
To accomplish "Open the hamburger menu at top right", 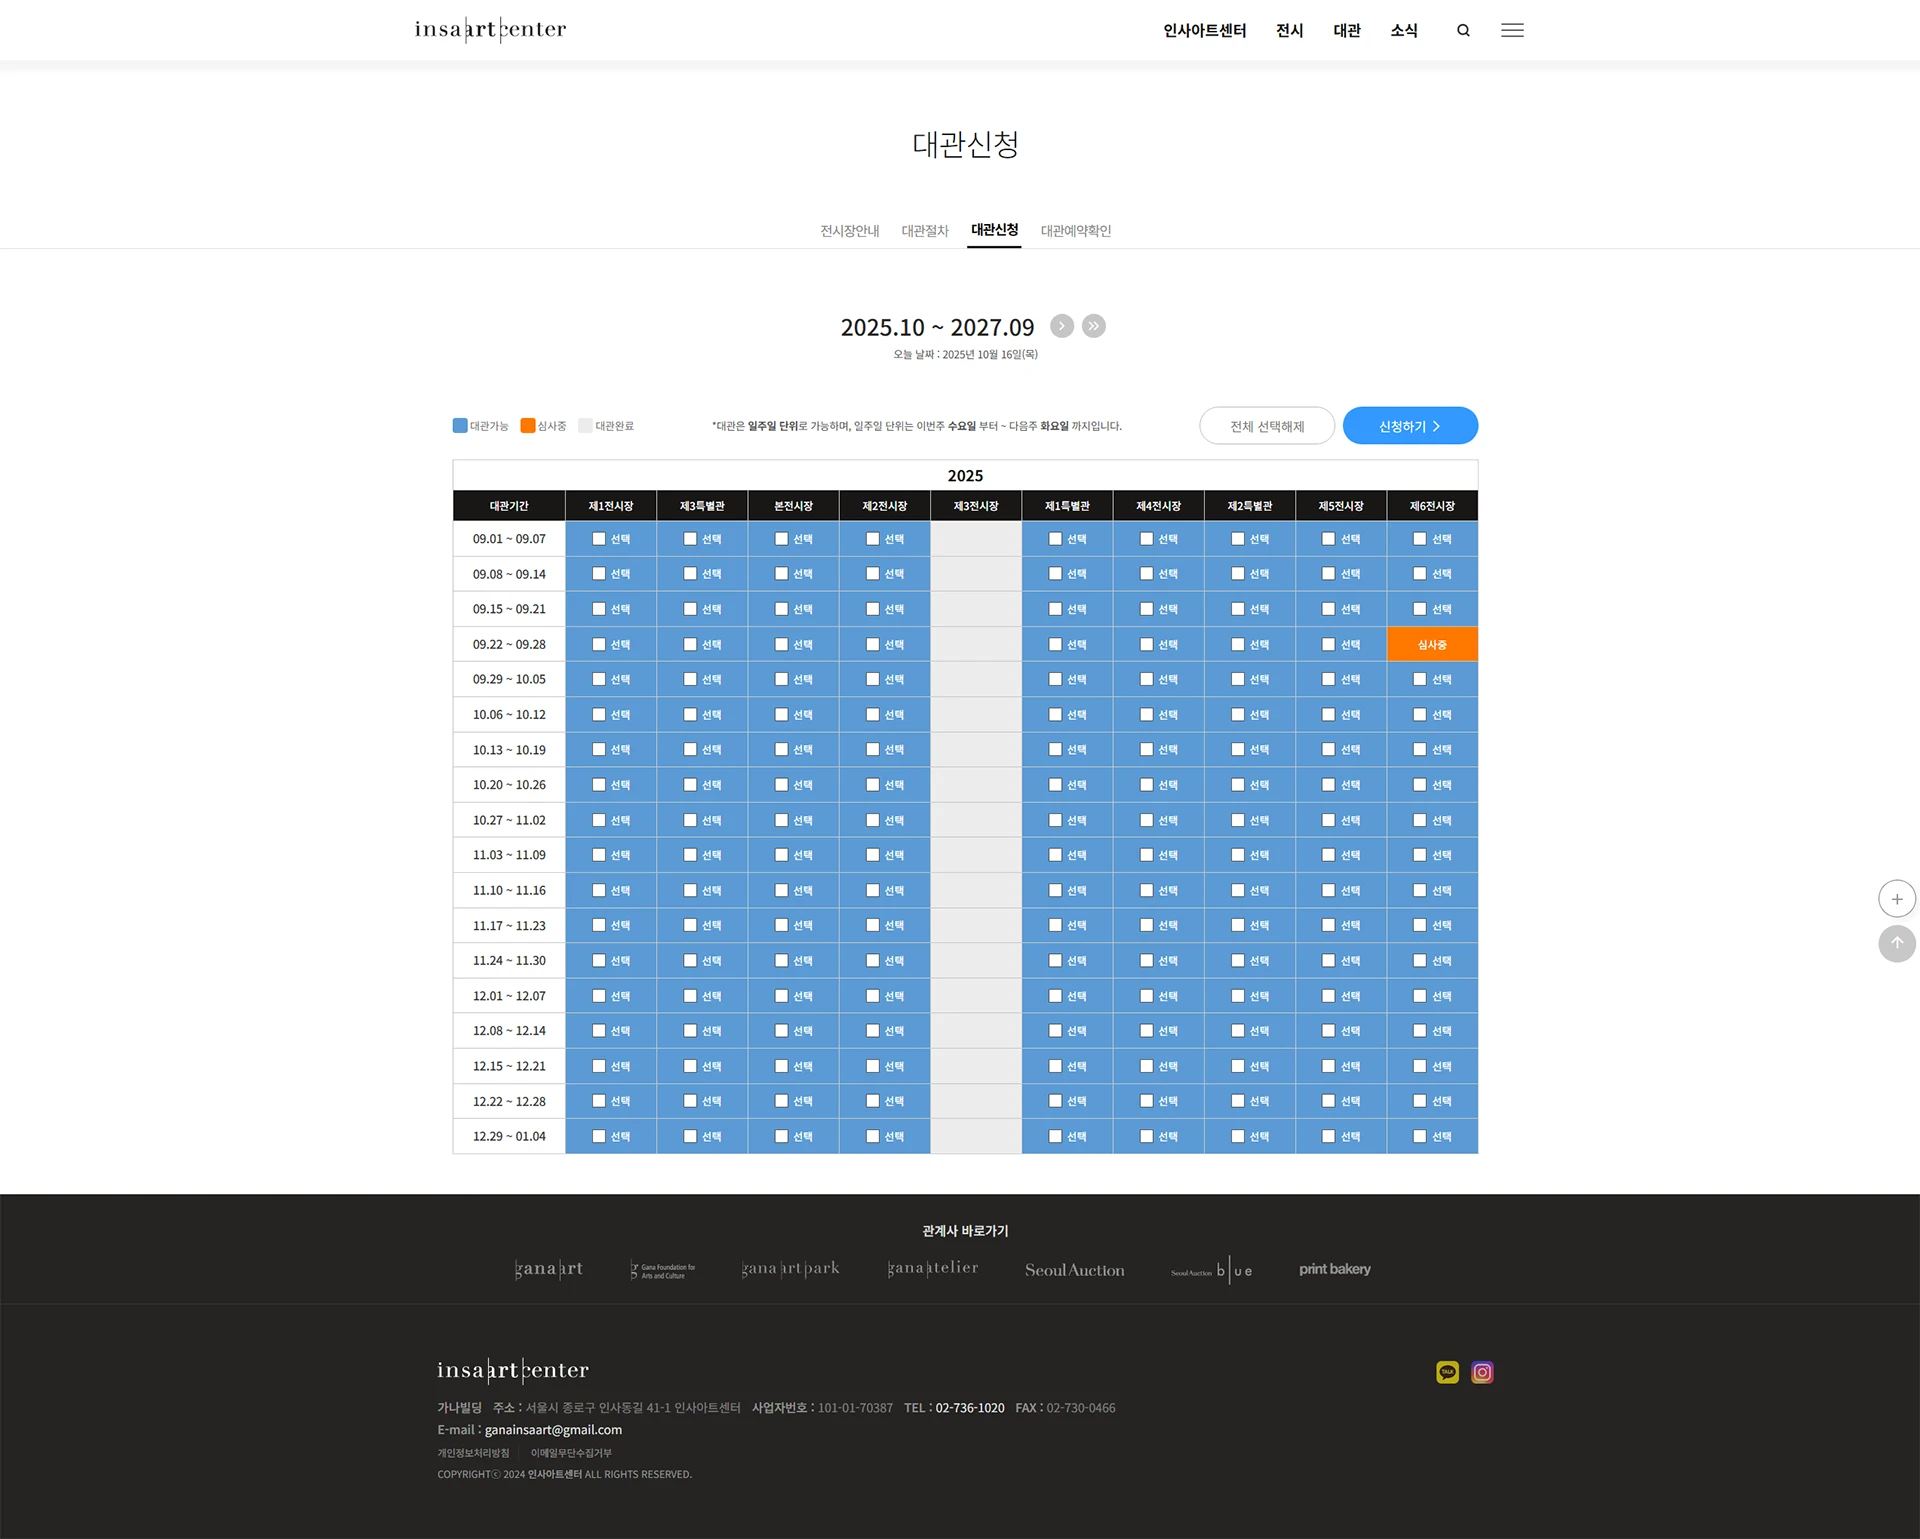I will coord(1512,30).
